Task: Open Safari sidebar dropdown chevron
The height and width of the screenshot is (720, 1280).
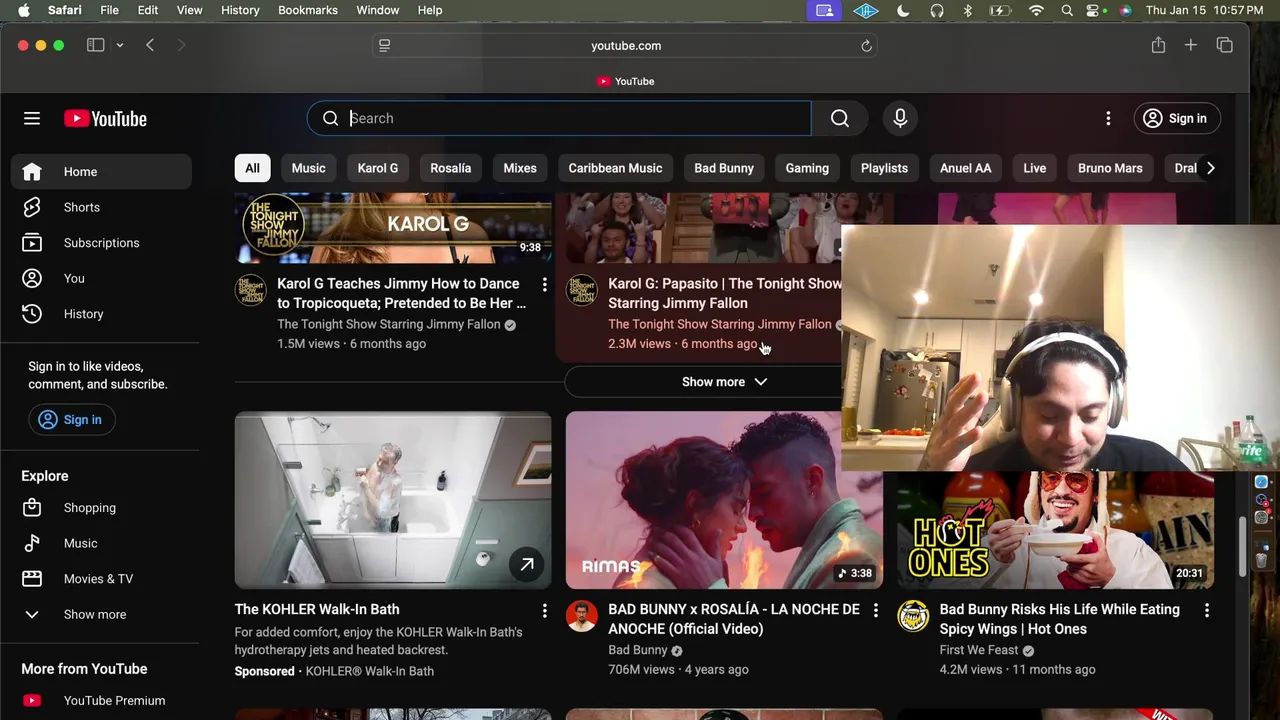Action: tap(119, 45)
